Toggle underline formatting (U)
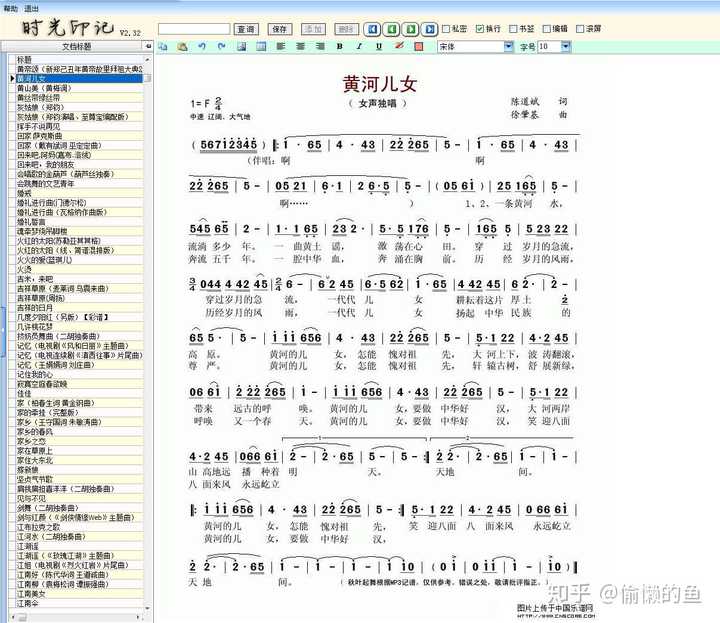 [379, 46]
